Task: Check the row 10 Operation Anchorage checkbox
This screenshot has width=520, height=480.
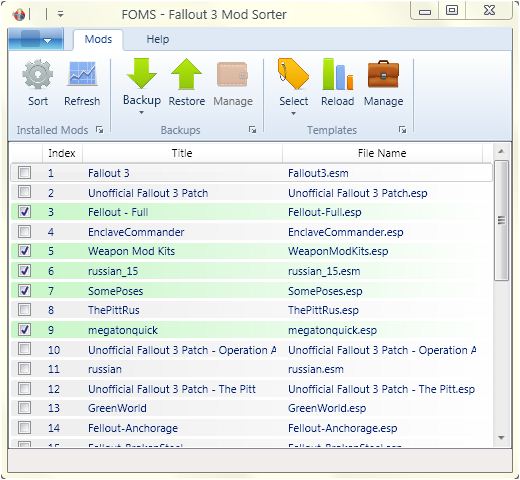Action: tap(24, 349)
